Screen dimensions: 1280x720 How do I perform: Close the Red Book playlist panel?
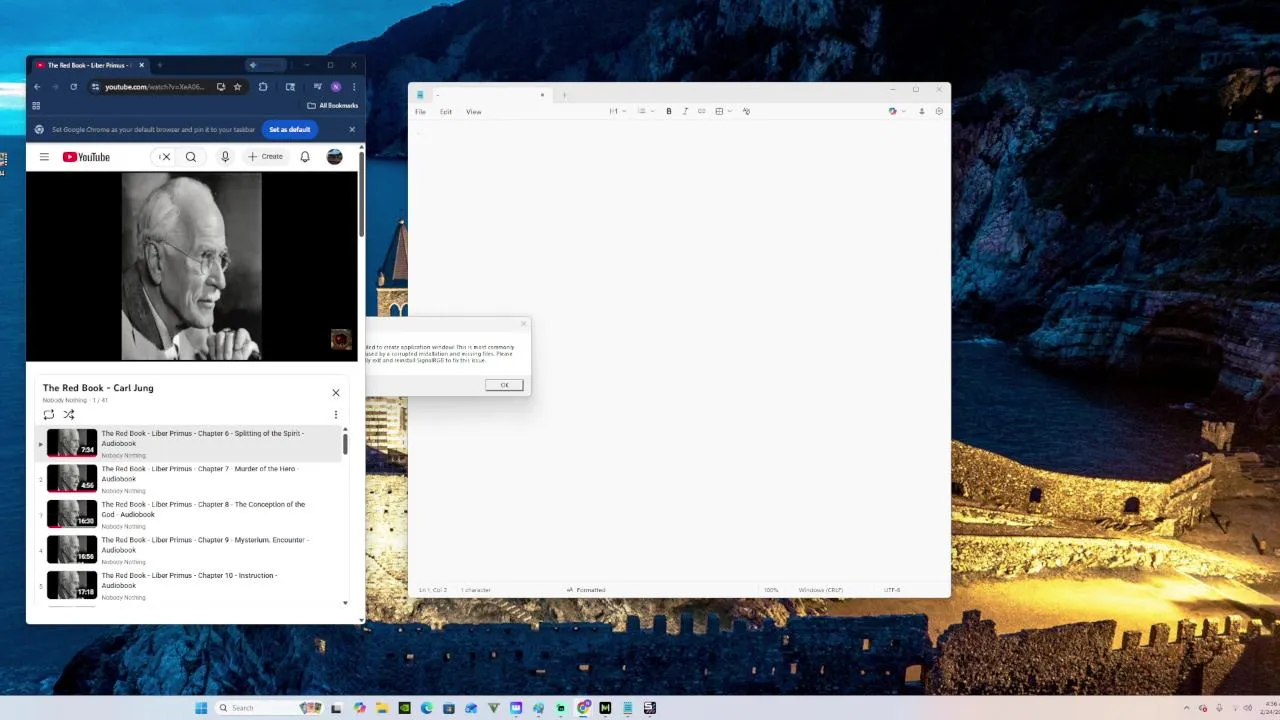pos(336,392)
